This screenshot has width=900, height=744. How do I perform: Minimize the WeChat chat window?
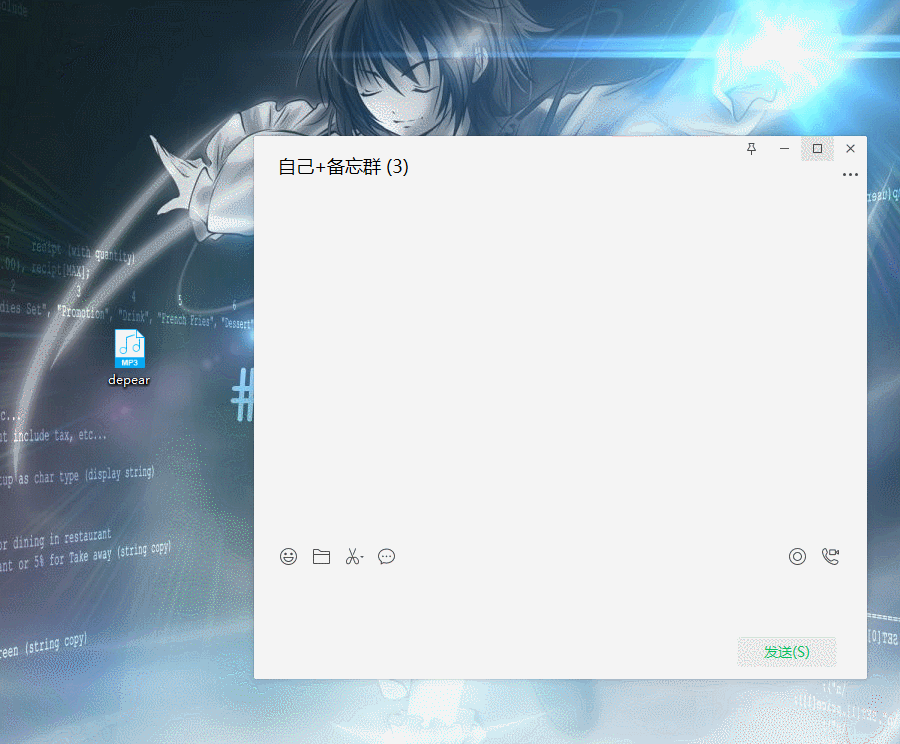[784, 149]
